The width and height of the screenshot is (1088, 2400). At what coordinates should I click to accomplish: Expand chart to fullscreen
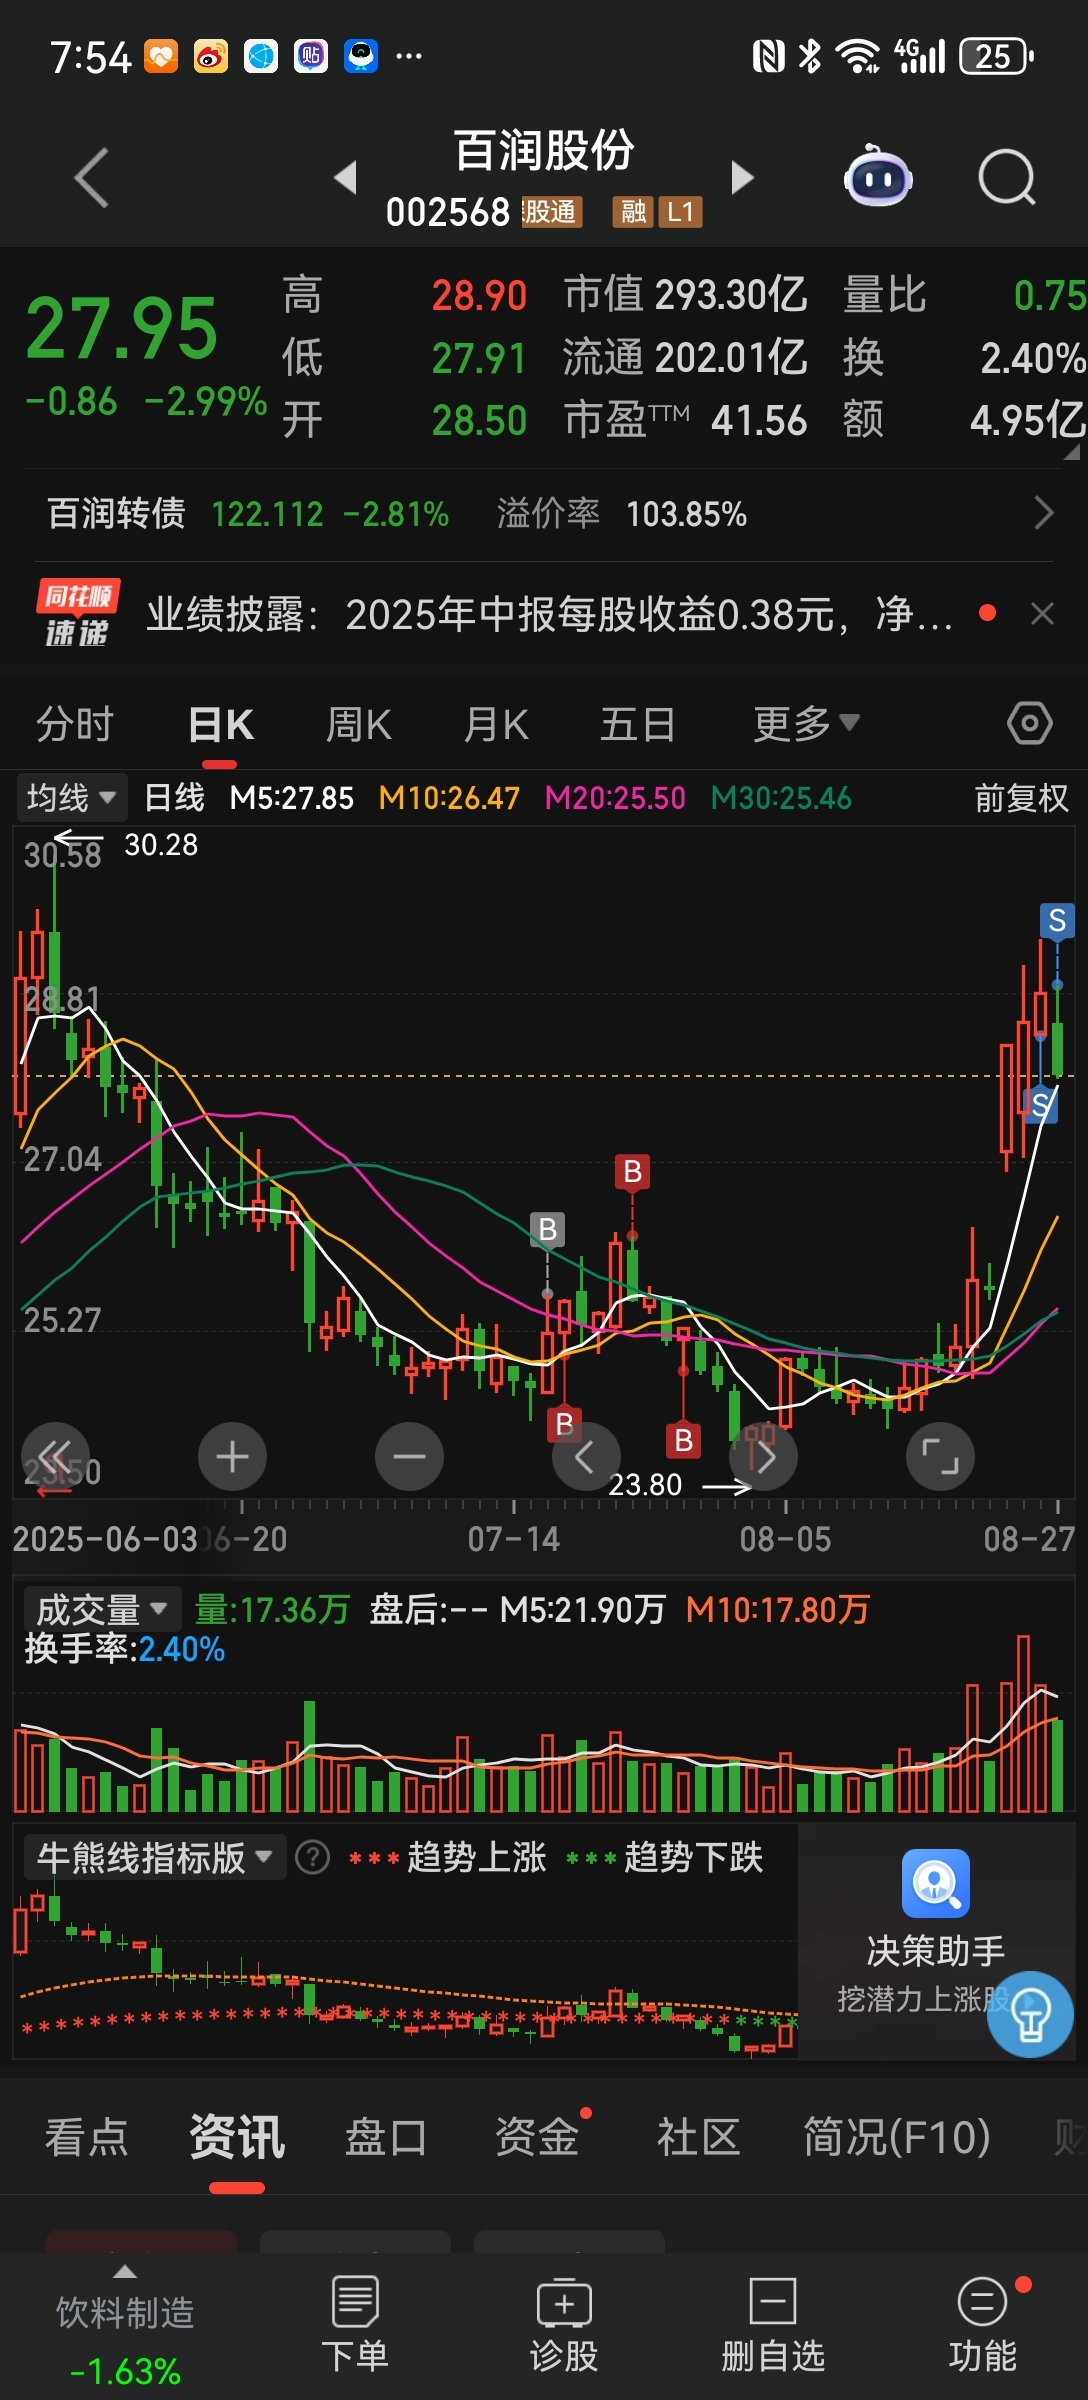point(940,1455)
